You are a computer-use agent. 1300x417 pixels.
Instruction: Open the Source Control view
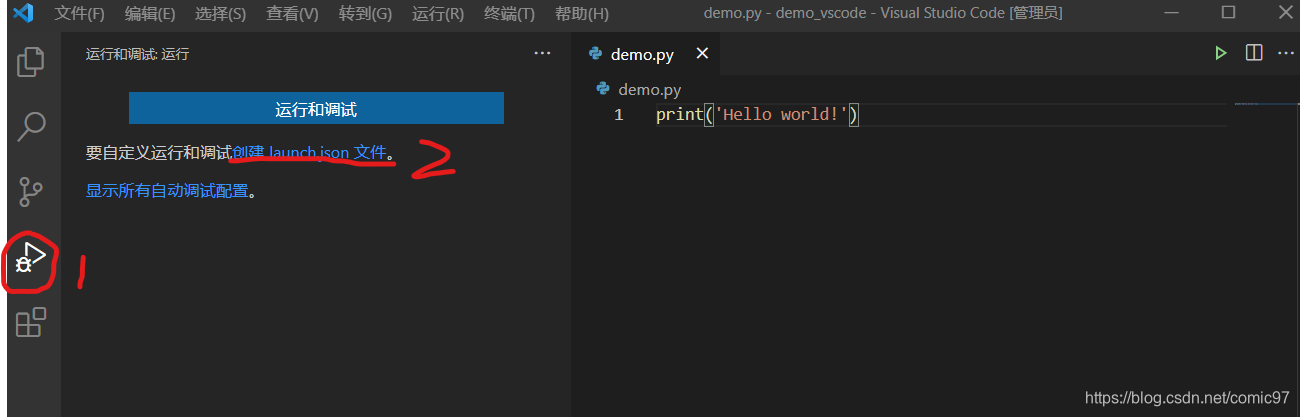click(x=31, y=192)
